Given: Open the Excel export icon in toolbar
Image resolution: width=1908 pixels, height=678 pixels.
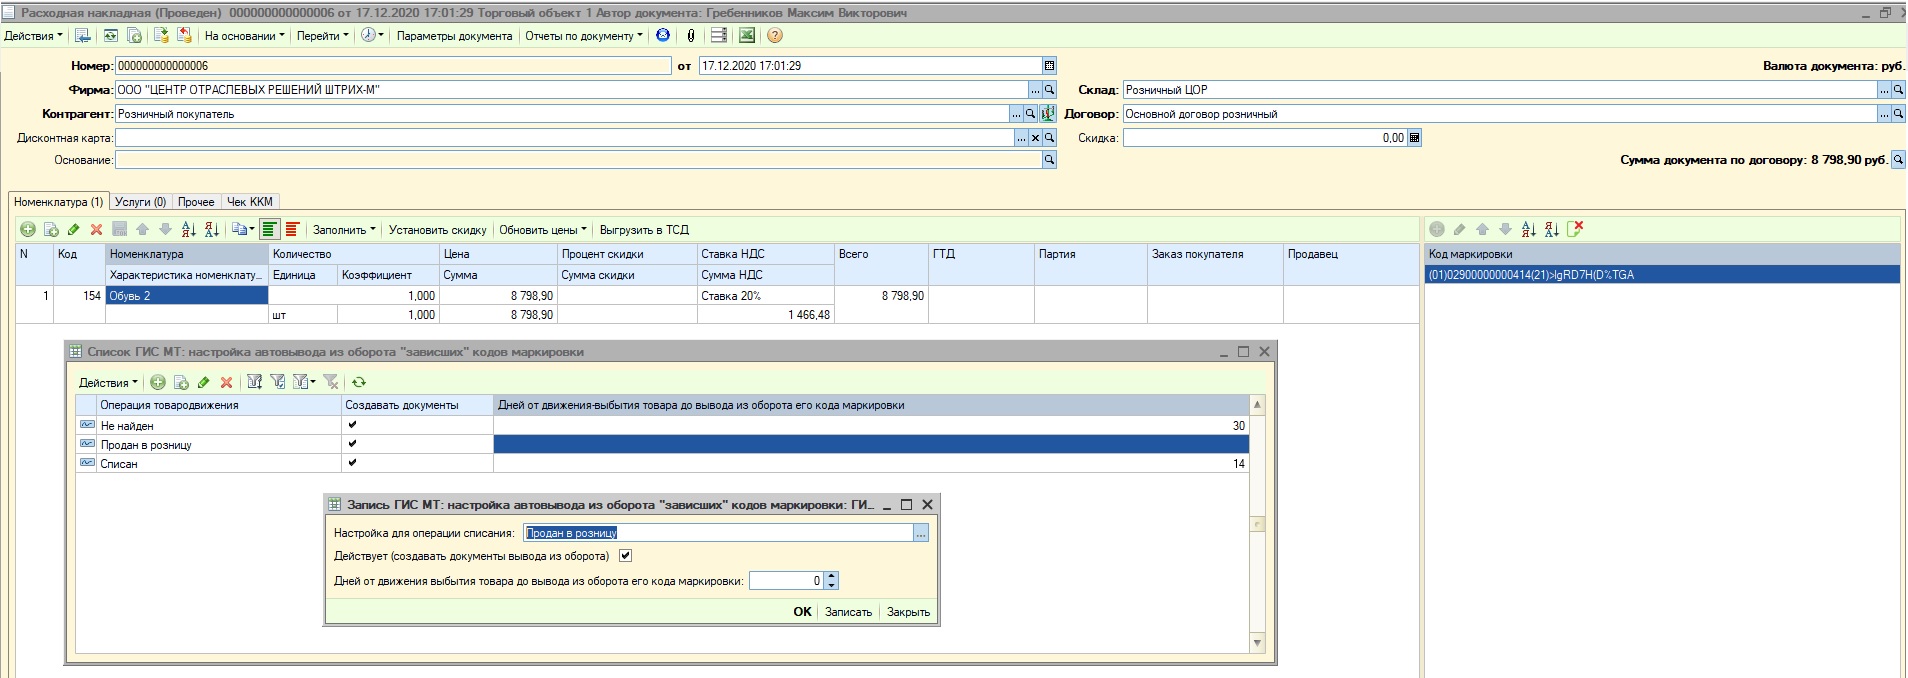Looking at the screenshot, I should coord(747,35).
